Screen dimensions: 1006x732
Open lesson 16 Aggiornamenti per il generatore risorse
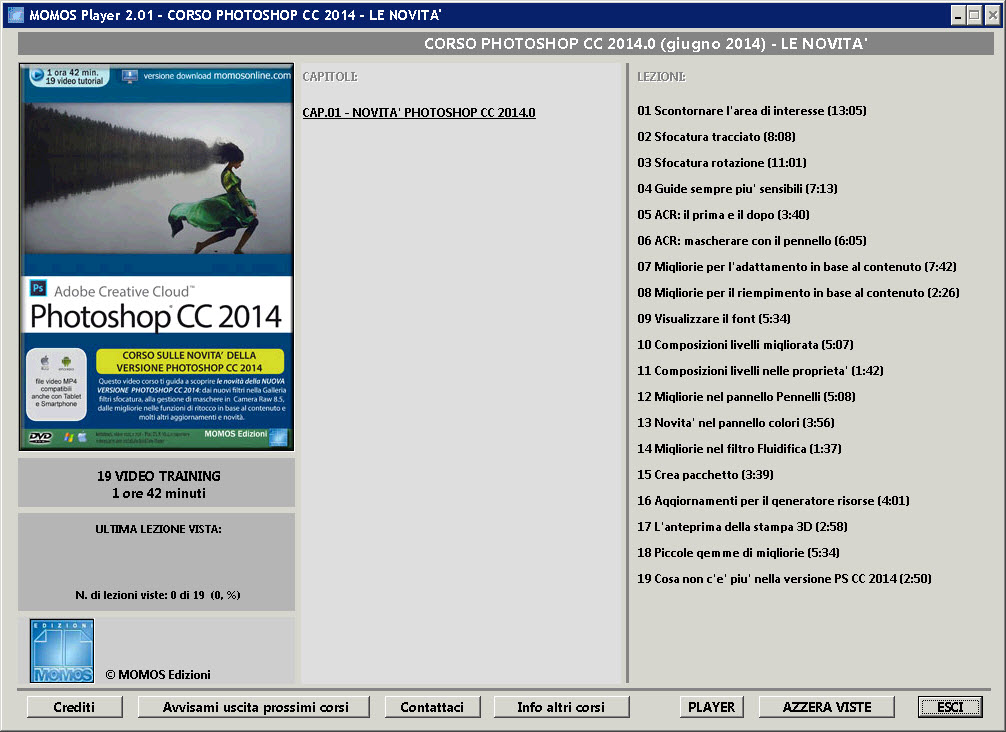coord(773,500)
